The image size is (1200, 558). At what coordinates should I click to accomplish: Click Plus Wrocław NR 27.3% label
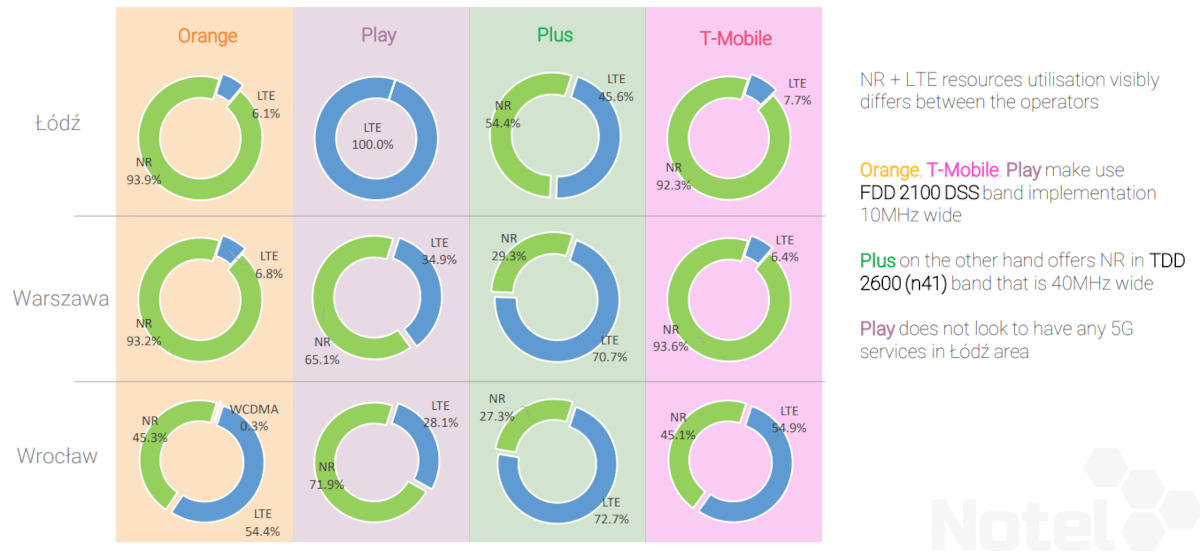click(498, 408)
